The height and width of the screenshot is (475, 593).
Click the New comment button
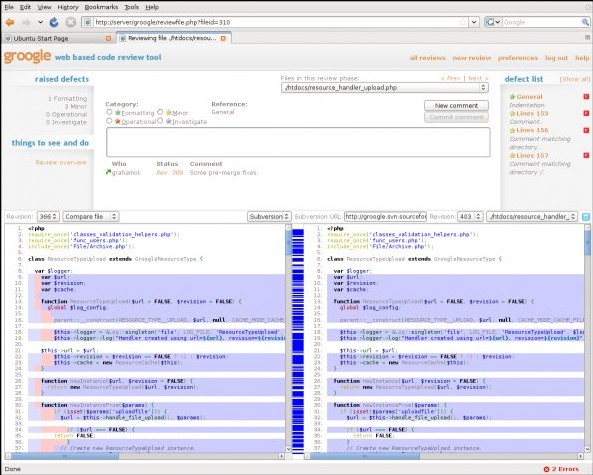point(456,106)
